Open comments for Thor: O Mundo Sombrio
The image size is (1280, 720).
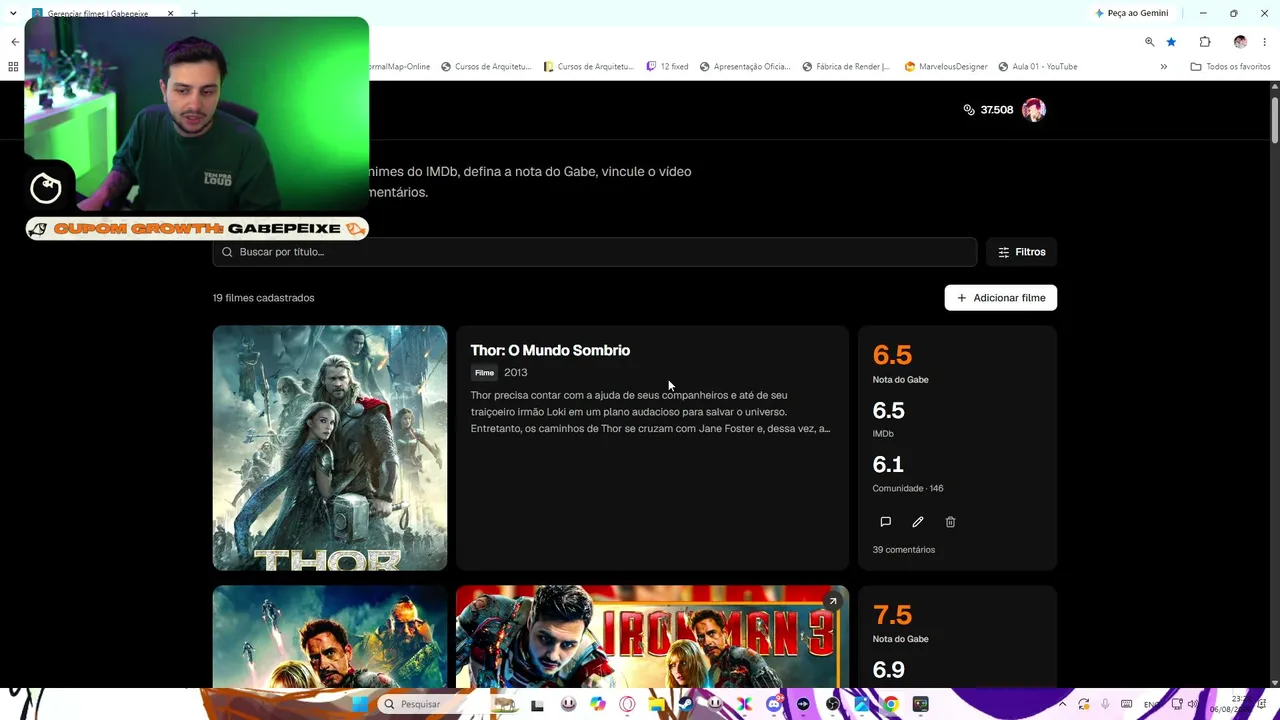click(885, 522)
